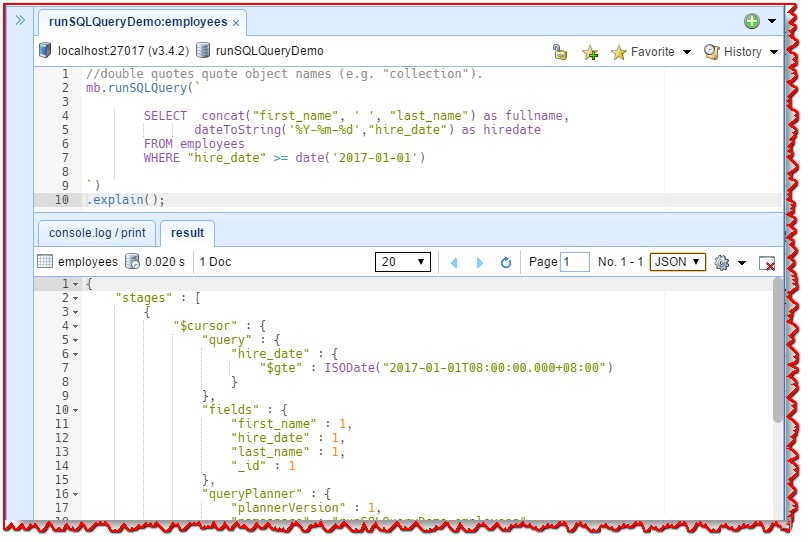Expand Favorite dropdown arrow
This screenshot has height=542, width=808.
687,52
